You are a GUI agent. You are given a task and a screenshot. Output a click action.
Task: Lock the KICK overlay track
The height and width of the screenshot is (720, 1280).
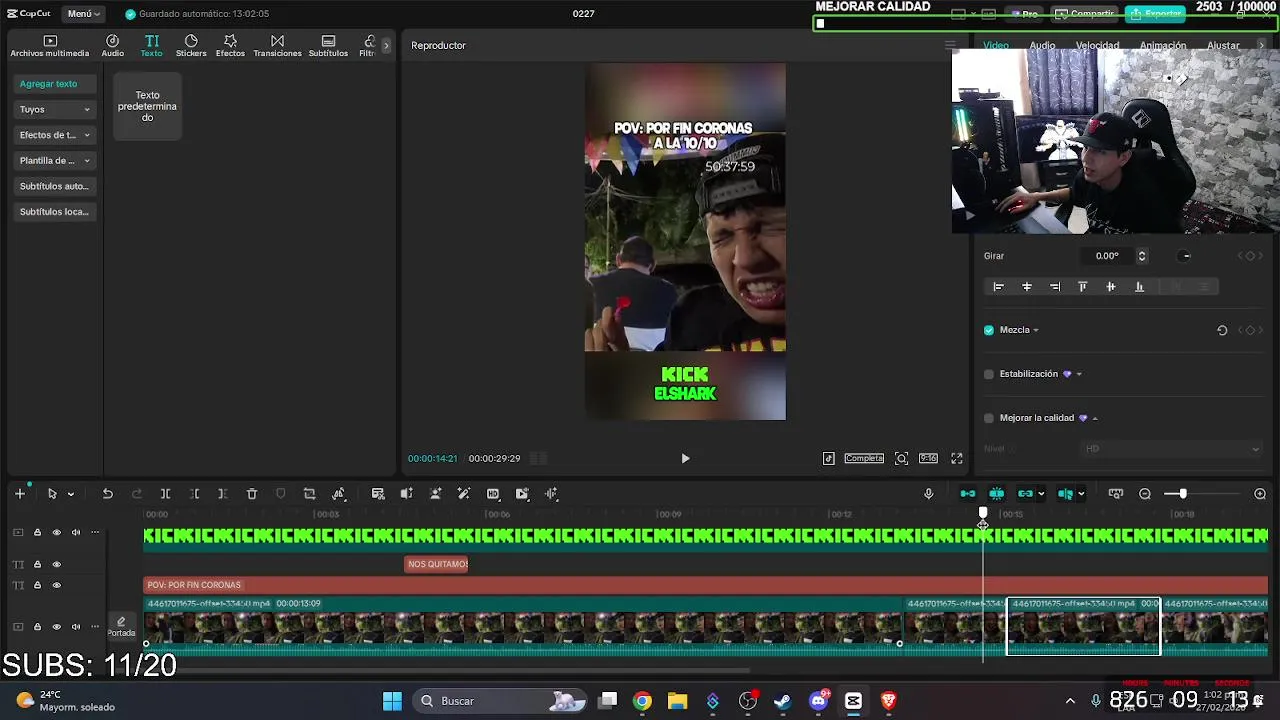click(37, 533)
